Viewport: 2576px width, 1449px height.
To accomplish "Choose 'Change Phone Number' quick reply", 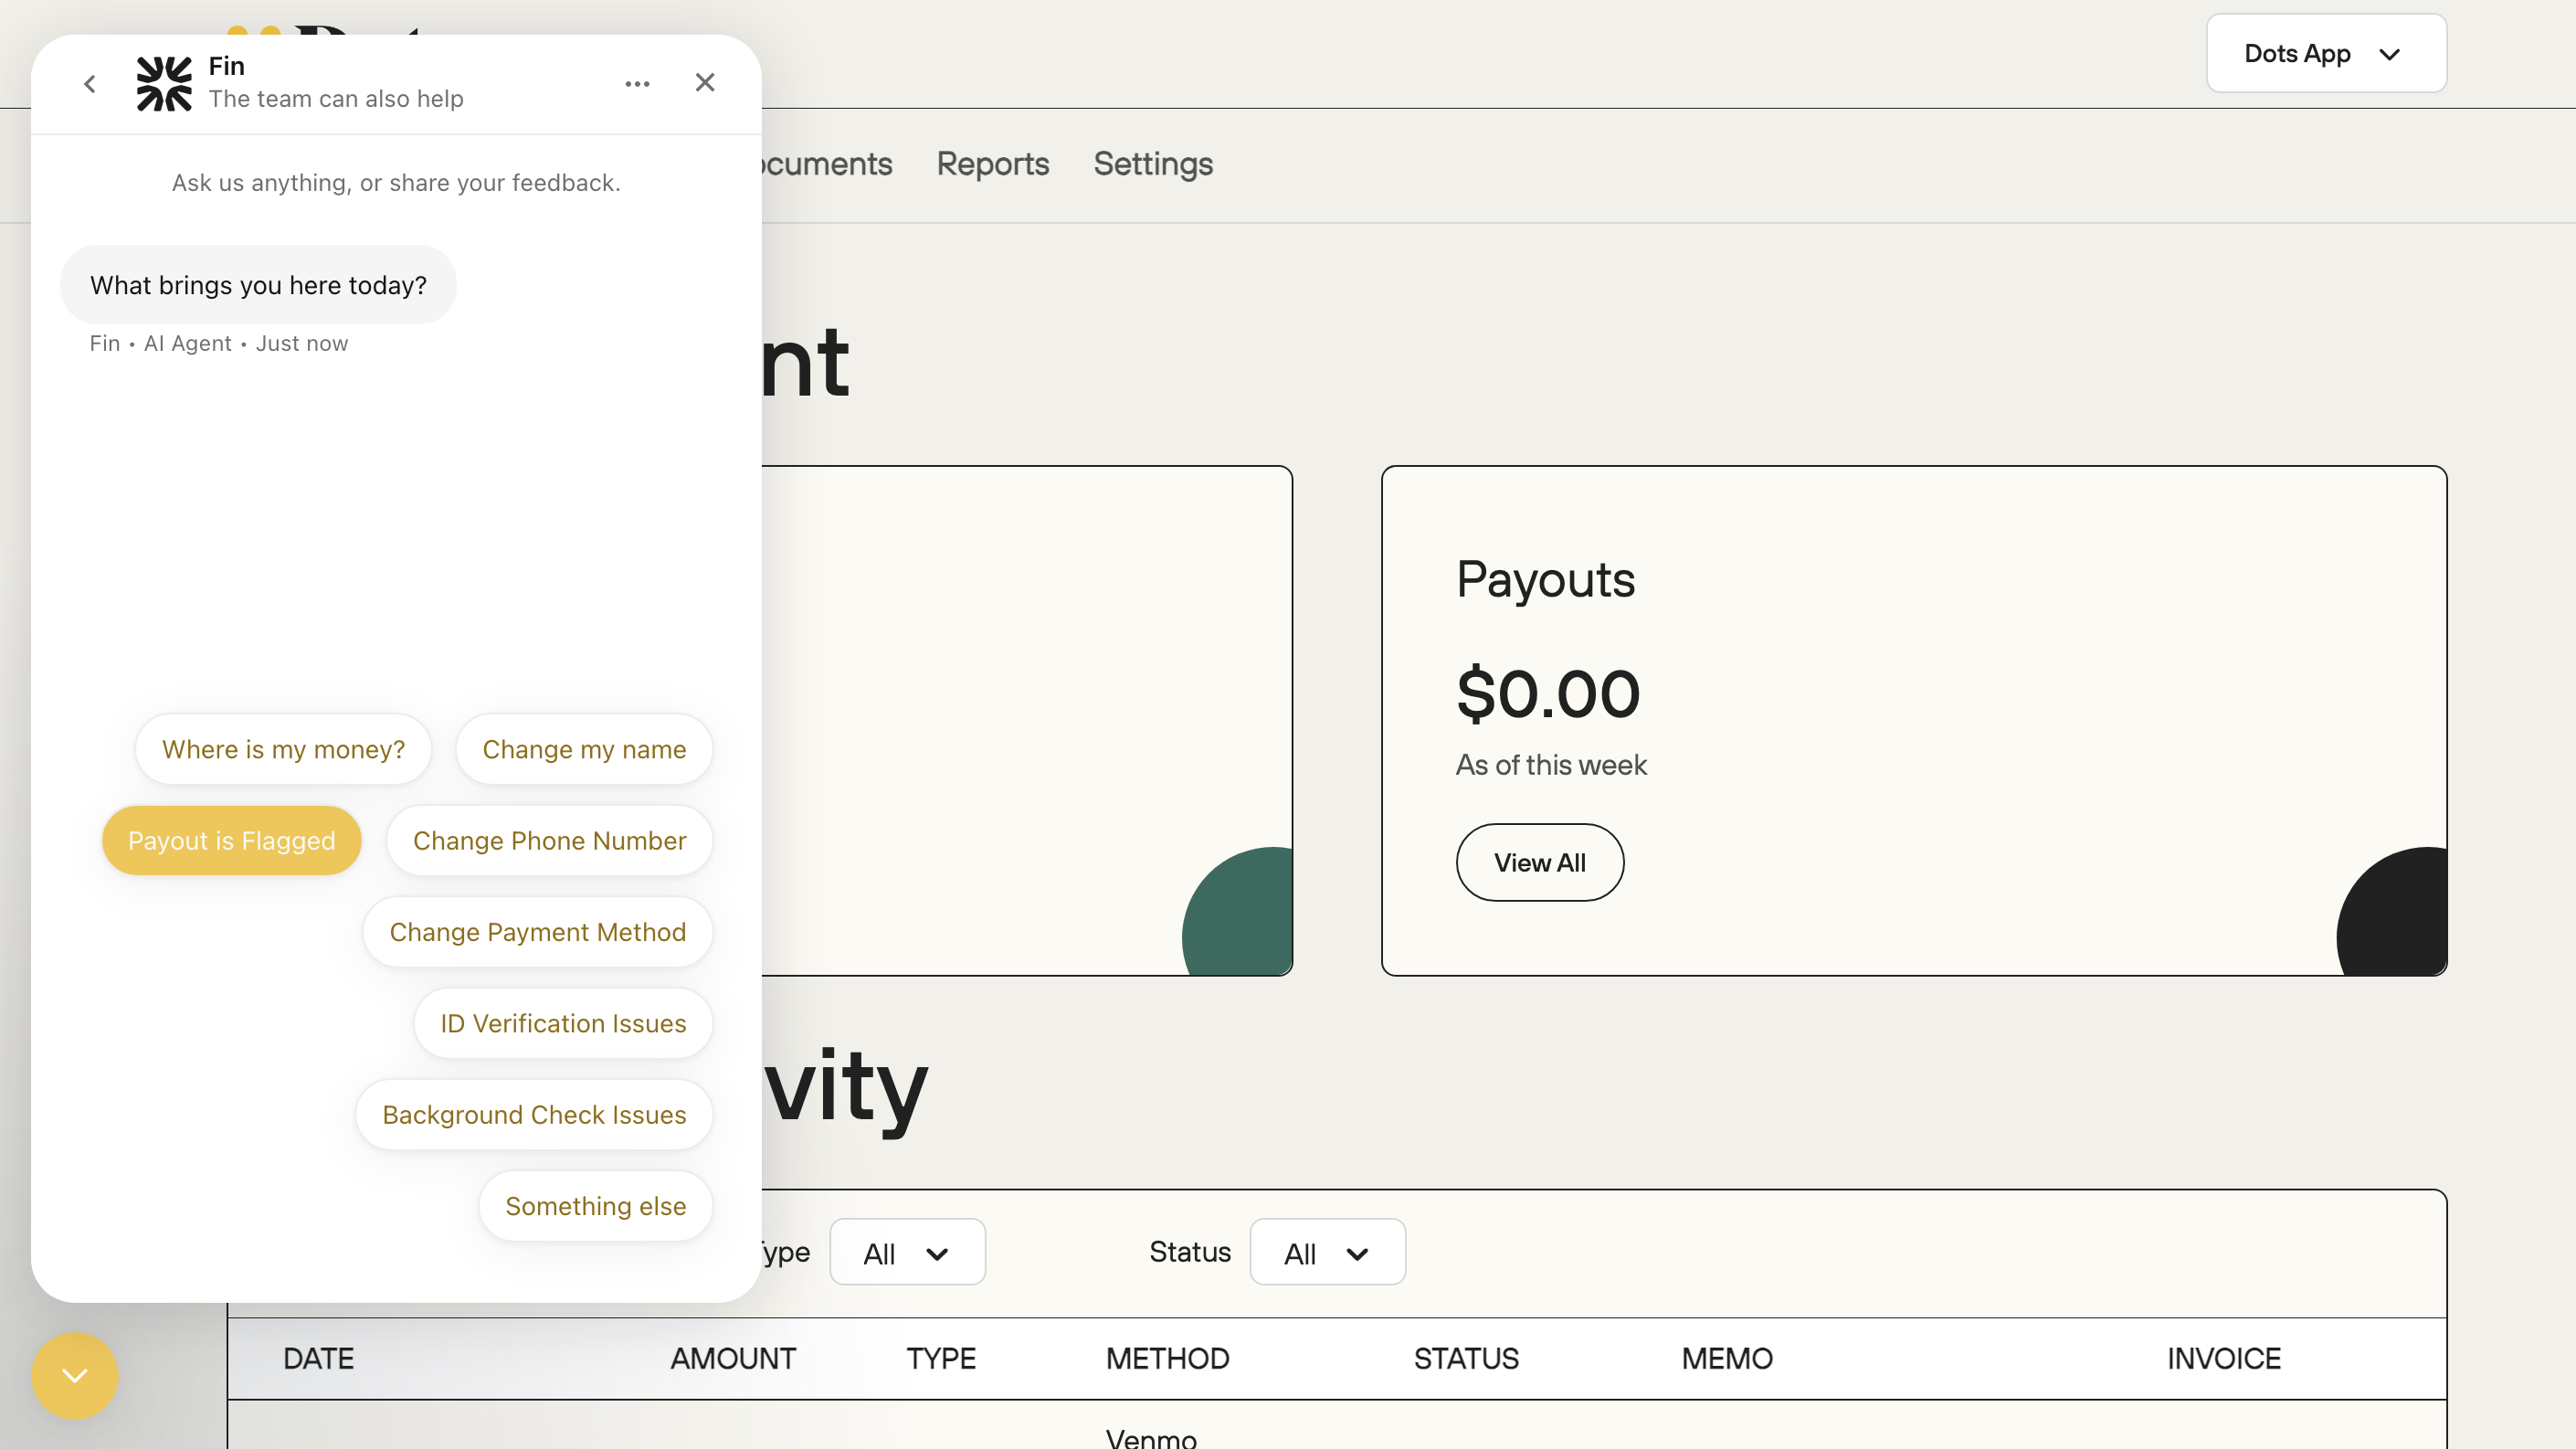I will (x=549, y=841).
